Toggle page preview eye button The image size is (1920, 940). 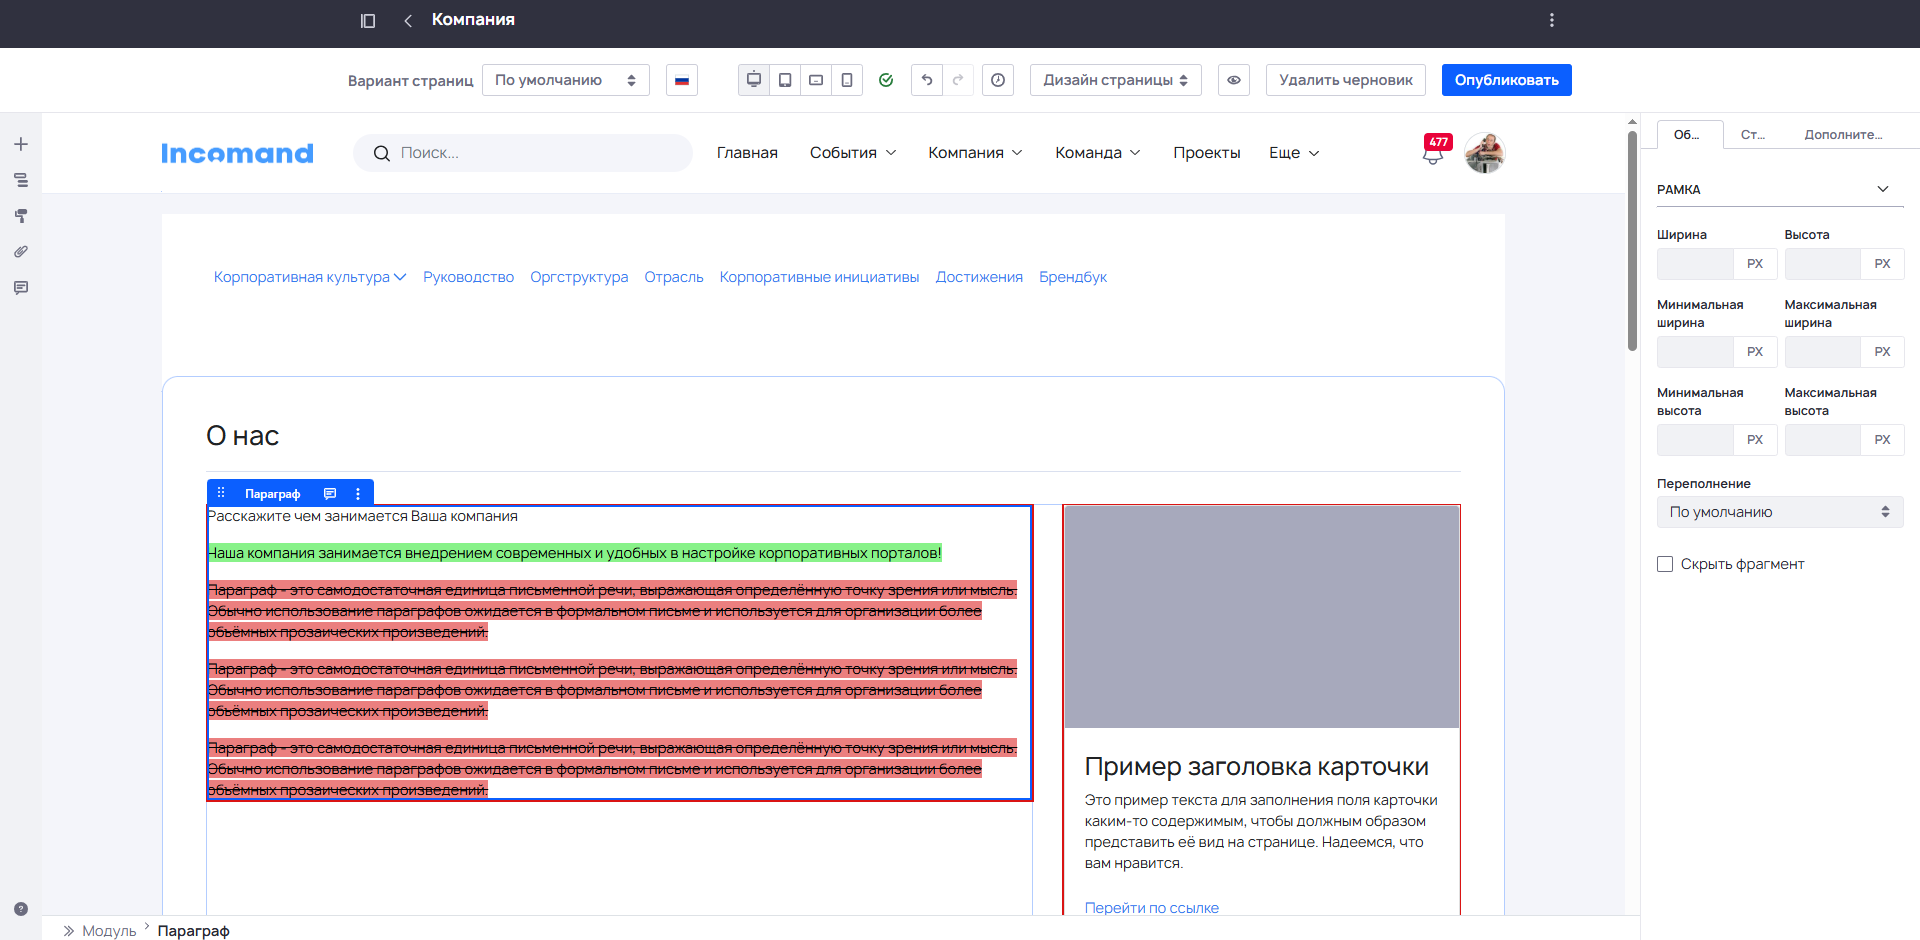[1234, 80]
